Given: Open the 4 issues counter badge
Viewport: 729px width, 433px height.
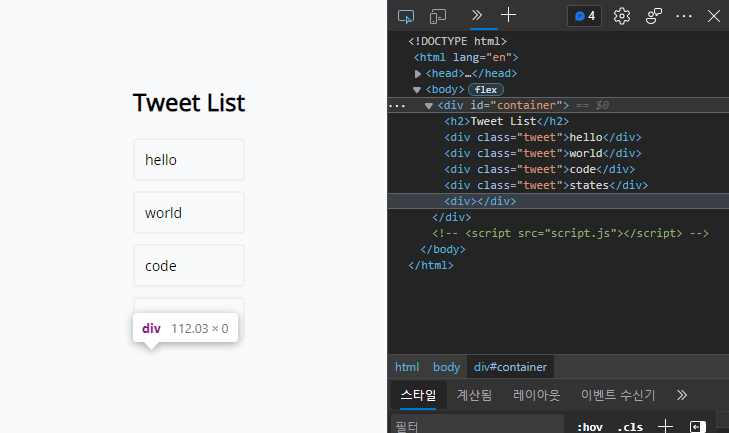Looking at the screenshot, I should (585, 16).
